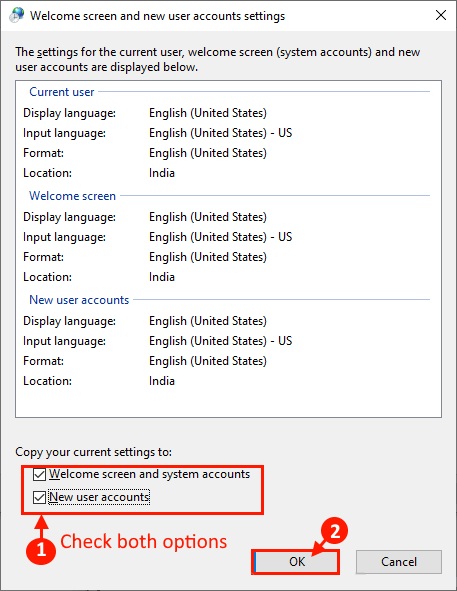Click the dialog title text
This screenshot has width=457, height=591.
[x=157, y=16]
